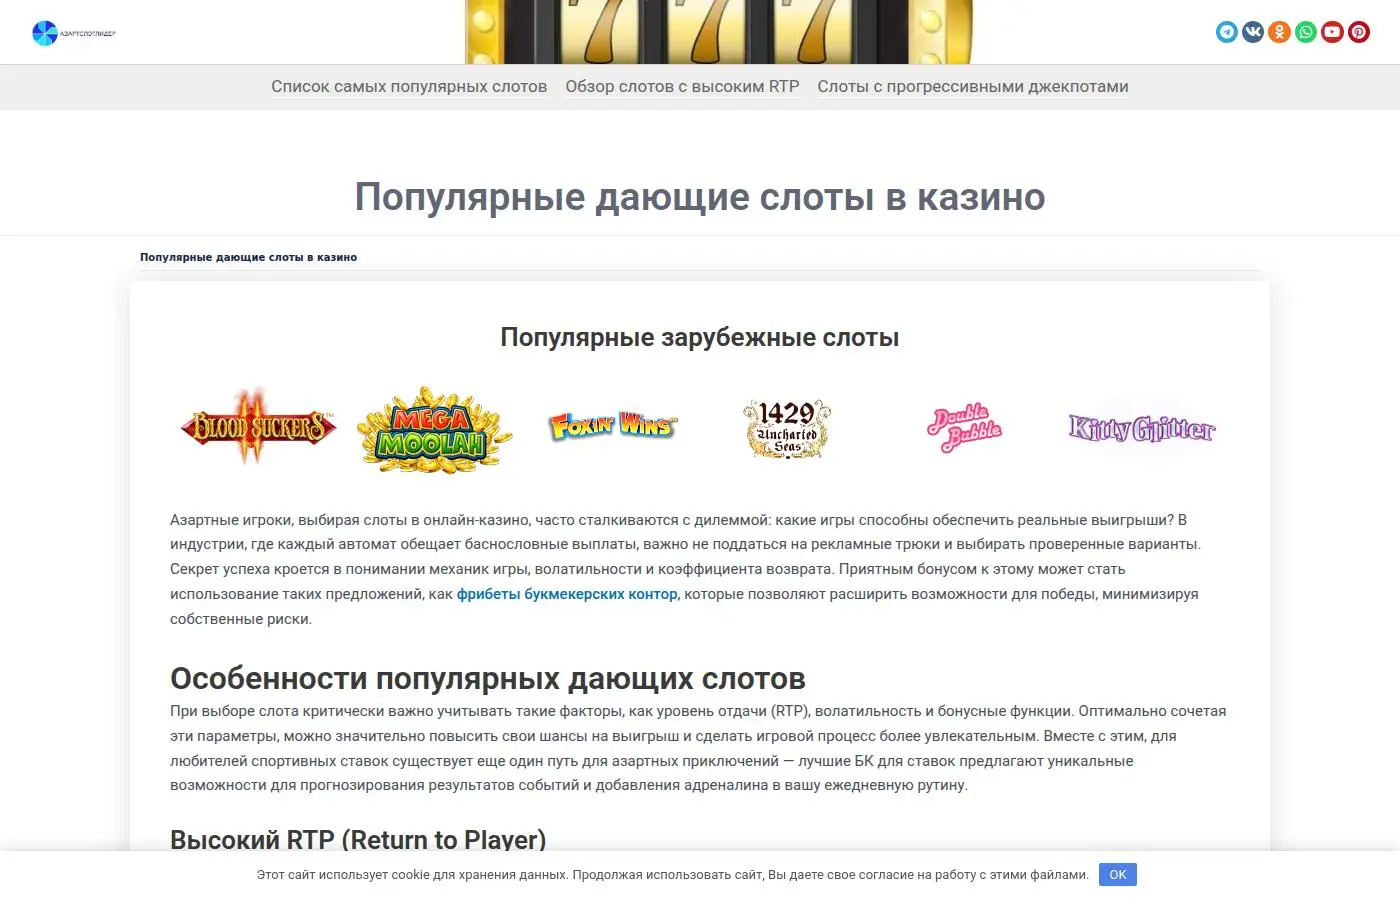Click main heading 'Популярные дающие слоты в казино'
1400x900 pixels.
tap(700, 197)
